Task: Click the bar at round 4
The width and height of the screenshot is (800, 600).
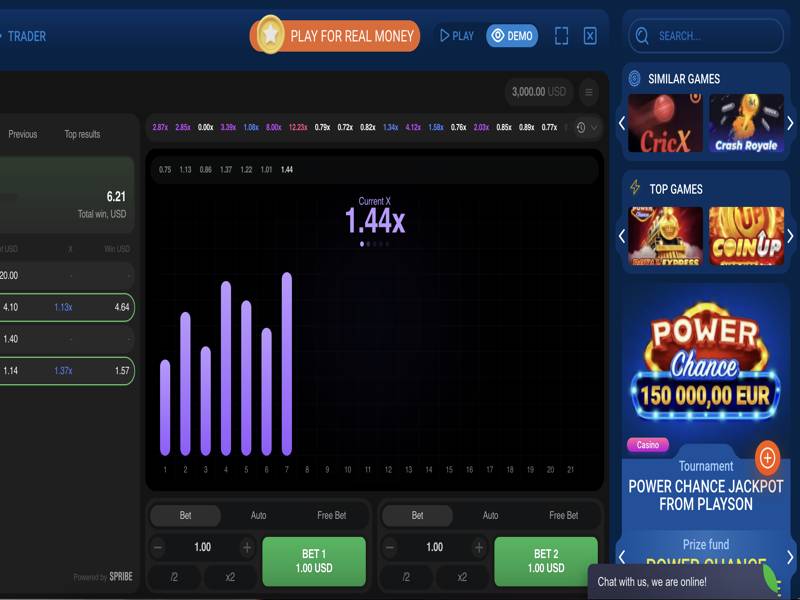Action: pyautogui.click(x=226, y=368)
